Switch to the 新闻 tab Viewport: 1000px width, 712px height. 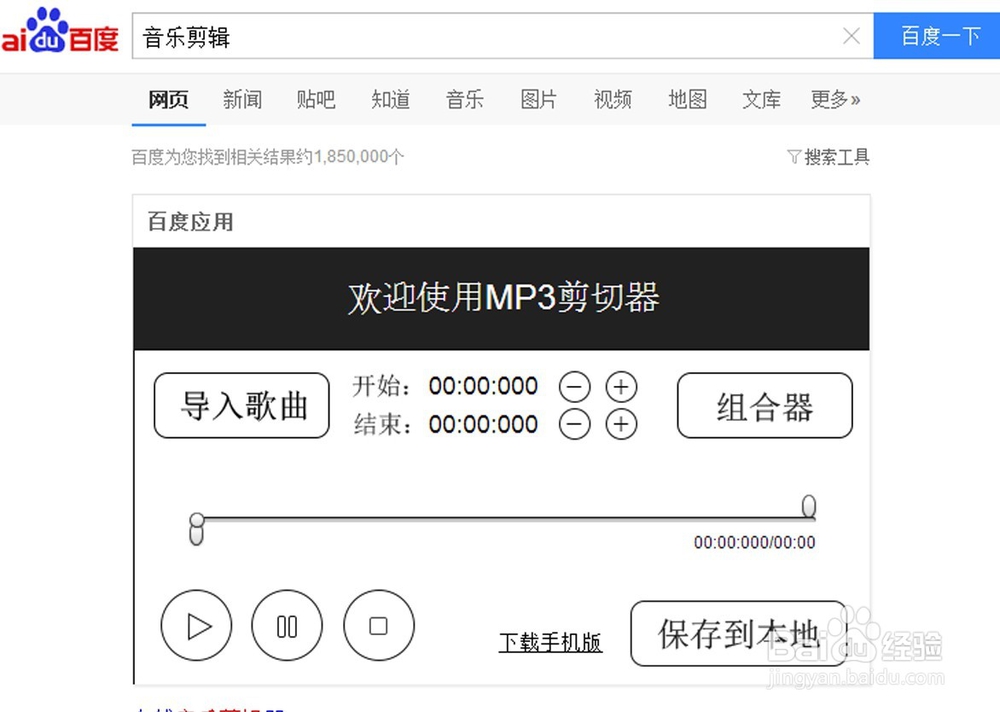pos(242,100)
